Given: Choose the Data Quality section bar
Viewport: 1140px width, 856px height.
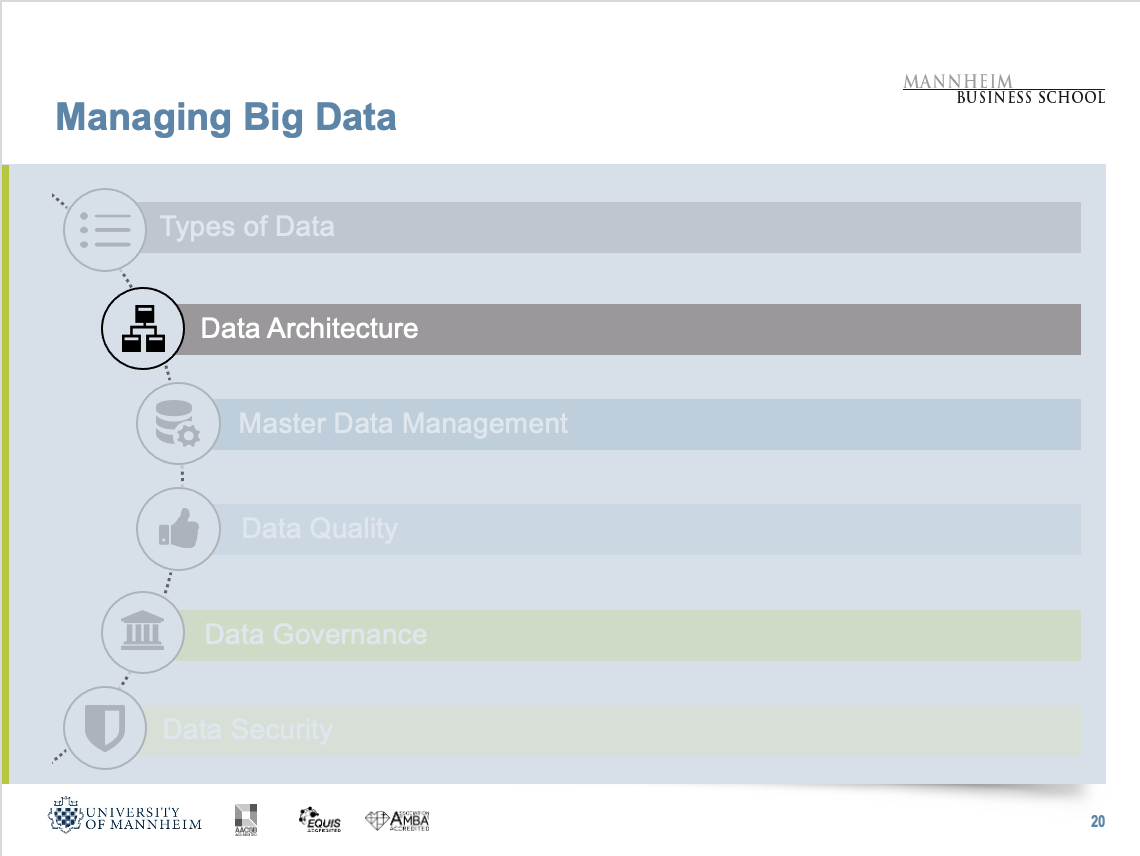Looking at the screenshot, I should (x=660, y=530).
